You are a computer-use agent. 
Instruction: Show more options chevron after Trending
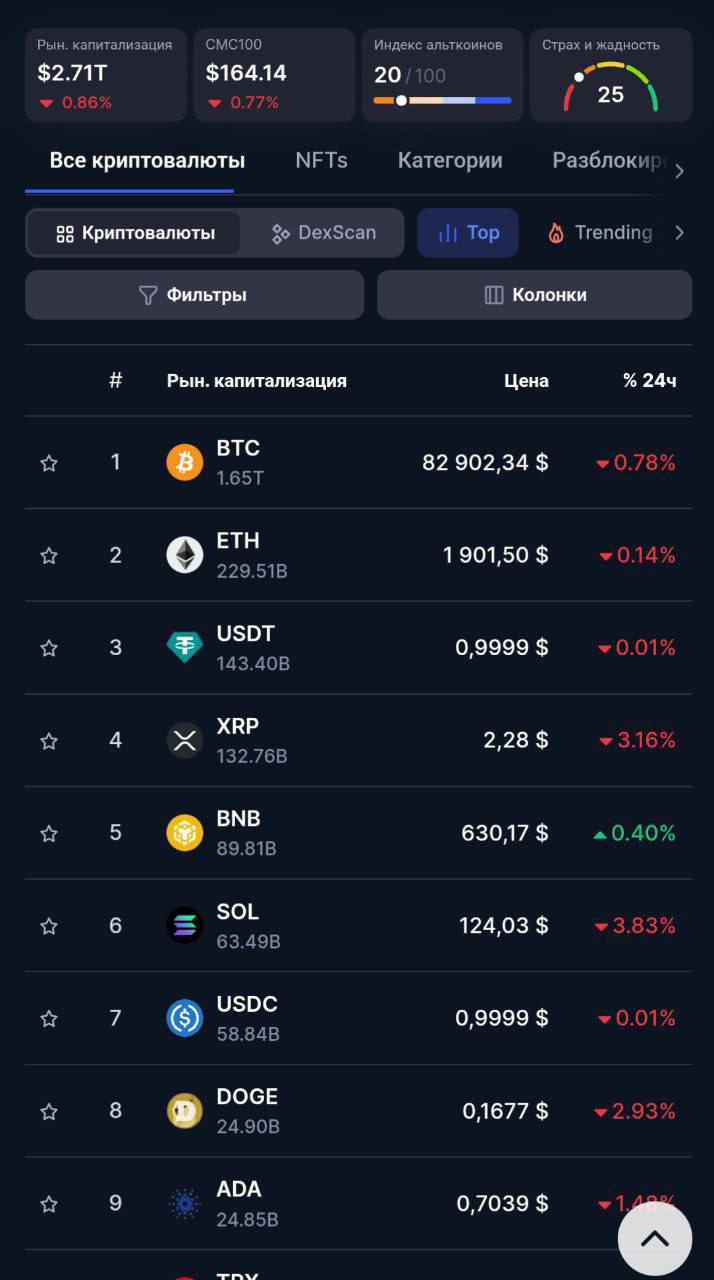pos(679,233)
